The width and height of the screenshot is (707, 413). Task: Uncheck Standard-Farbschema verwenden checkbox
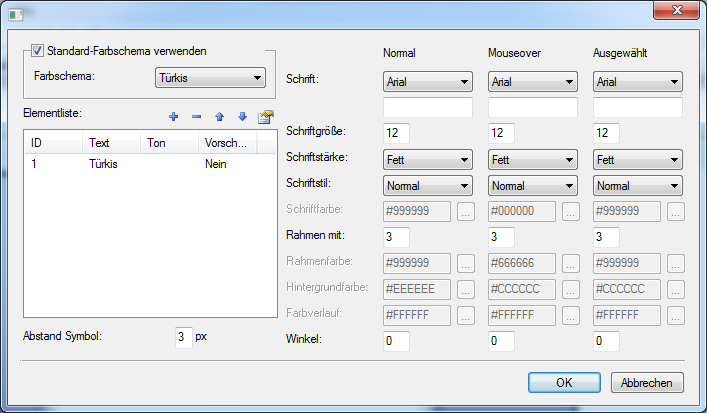[x=37, y=50]
